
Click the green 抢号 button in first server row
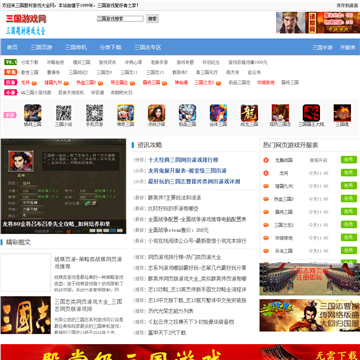349,160
